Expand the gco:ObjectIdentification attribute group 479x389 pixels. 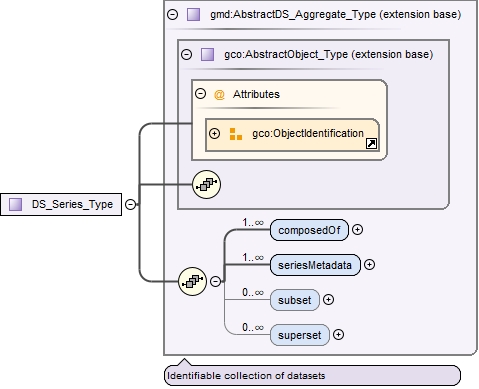point(214,134)
